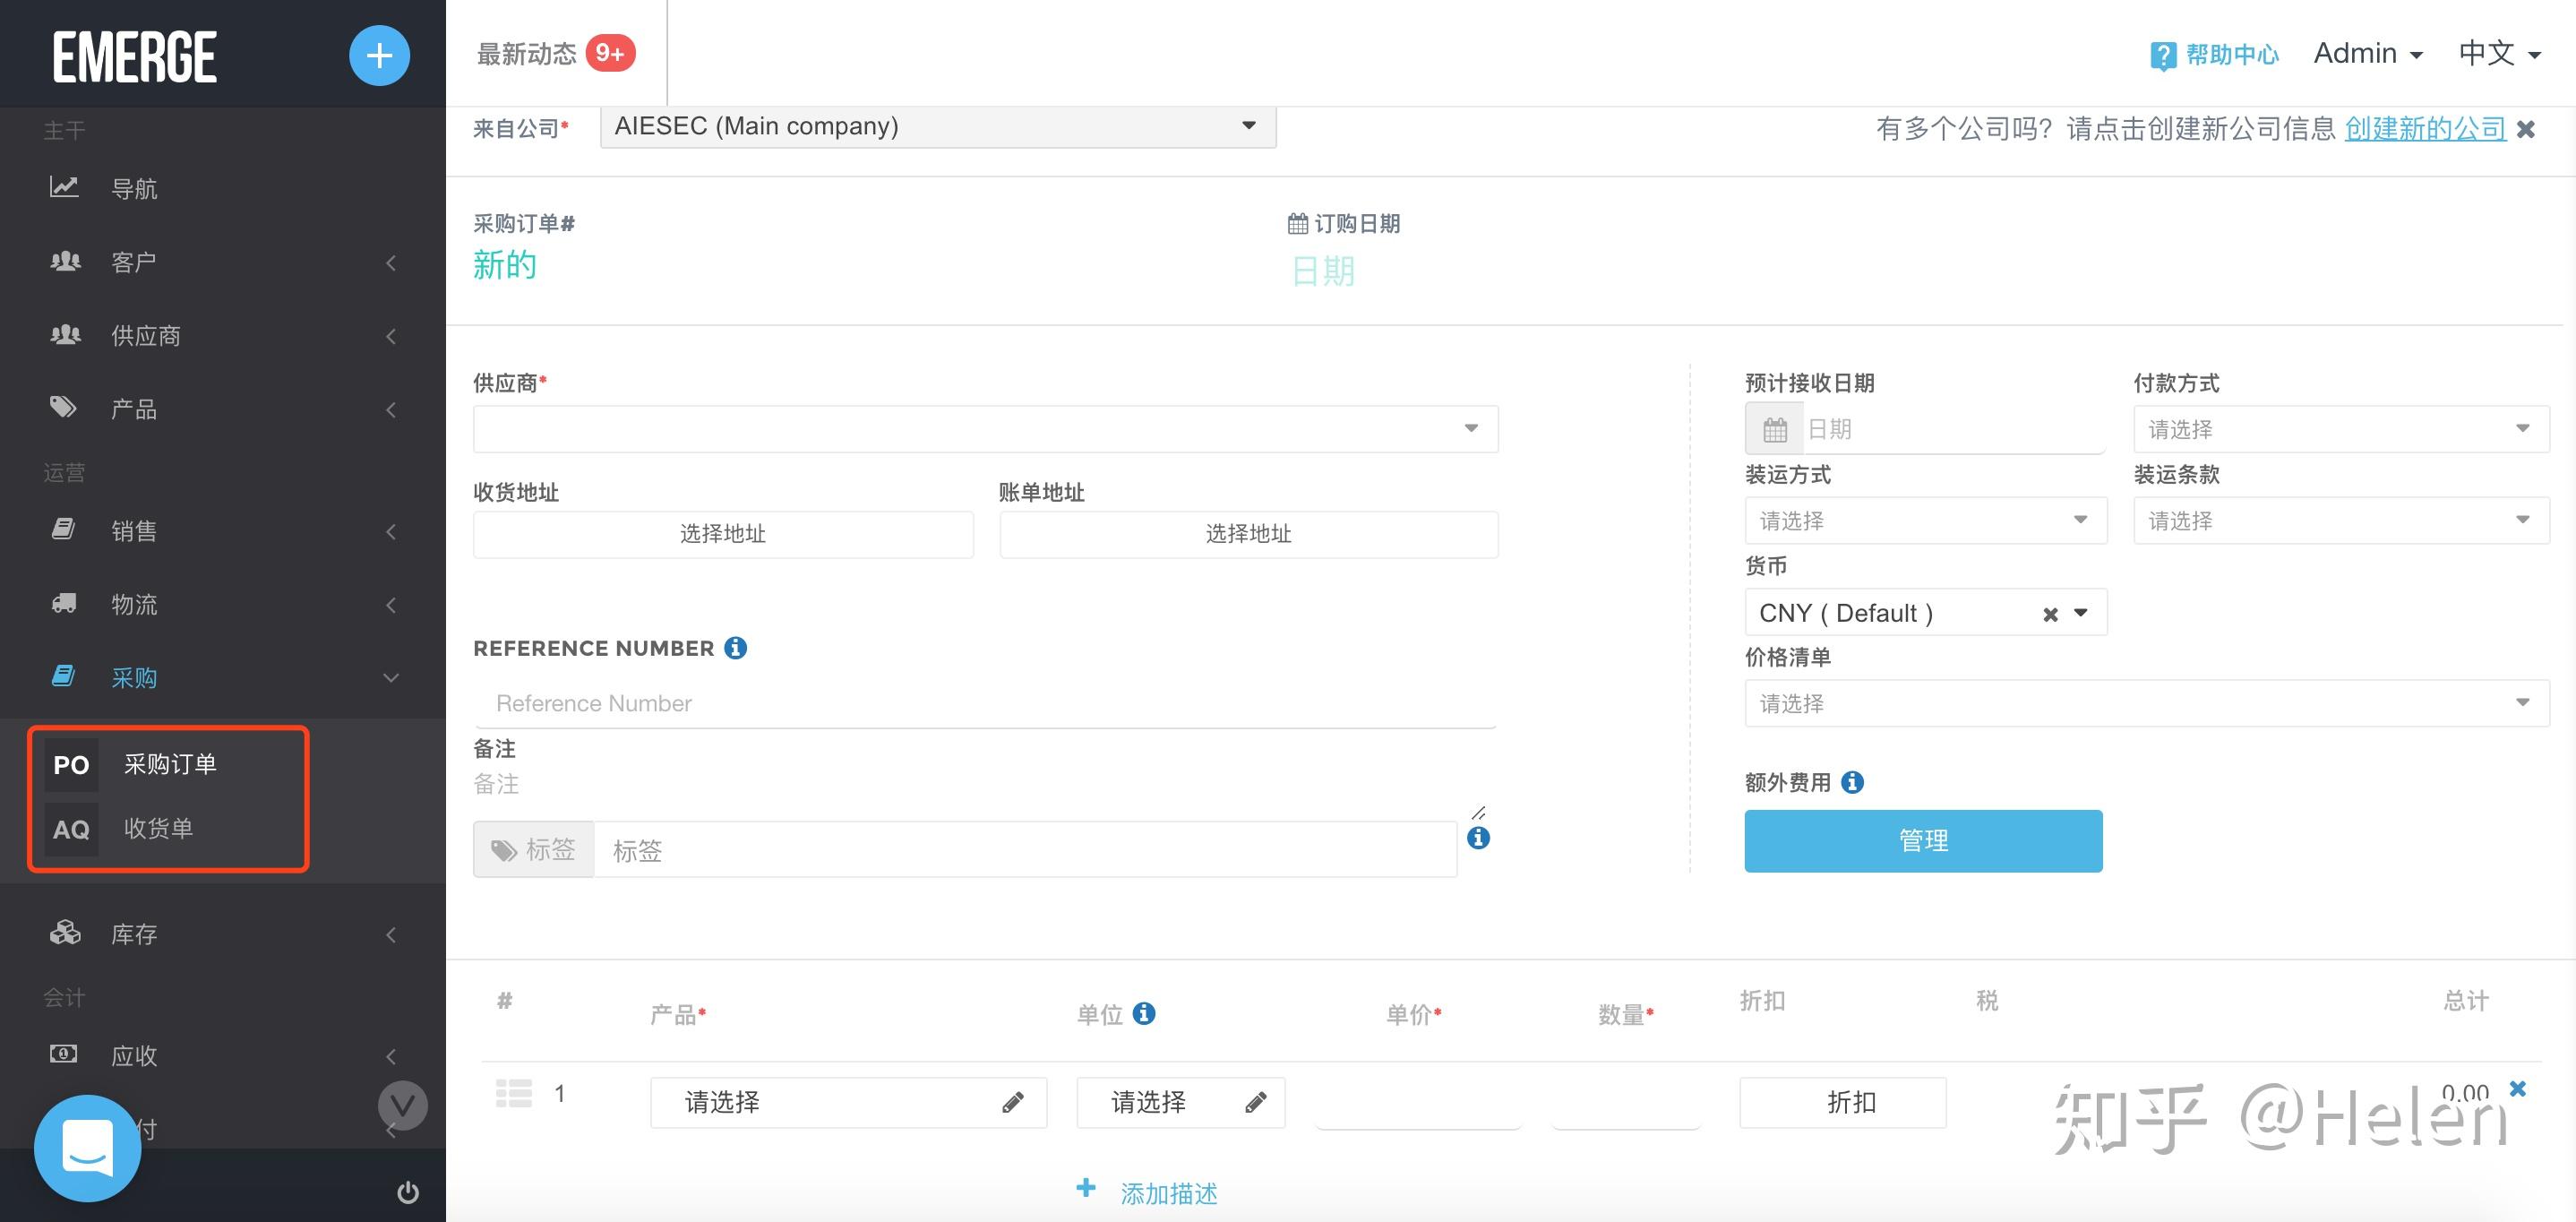Click the 折扣 button in row 1

coord(1843,1102)
